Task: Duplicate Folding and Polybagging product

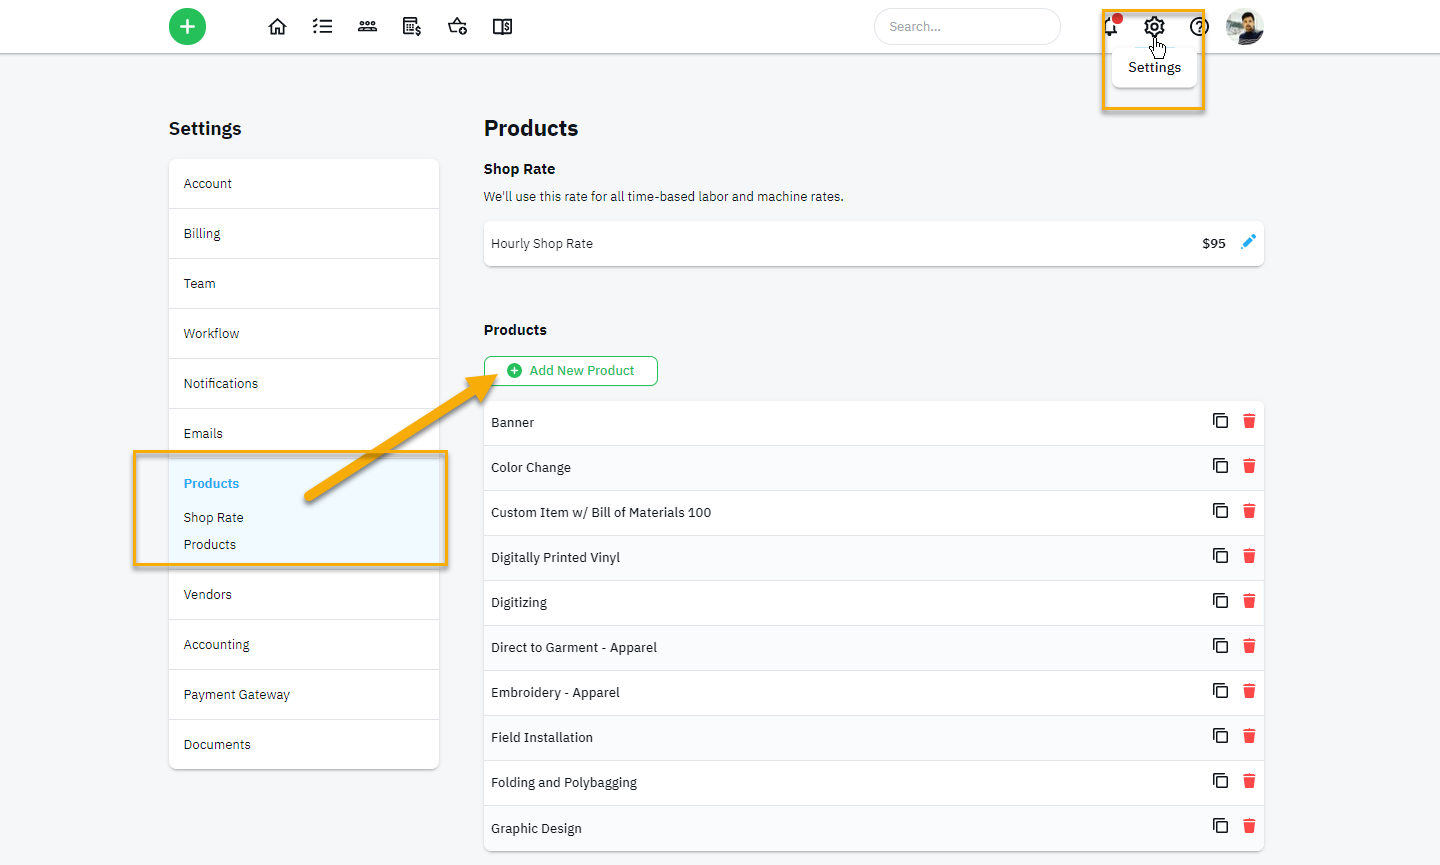Action: (1220, 781)
